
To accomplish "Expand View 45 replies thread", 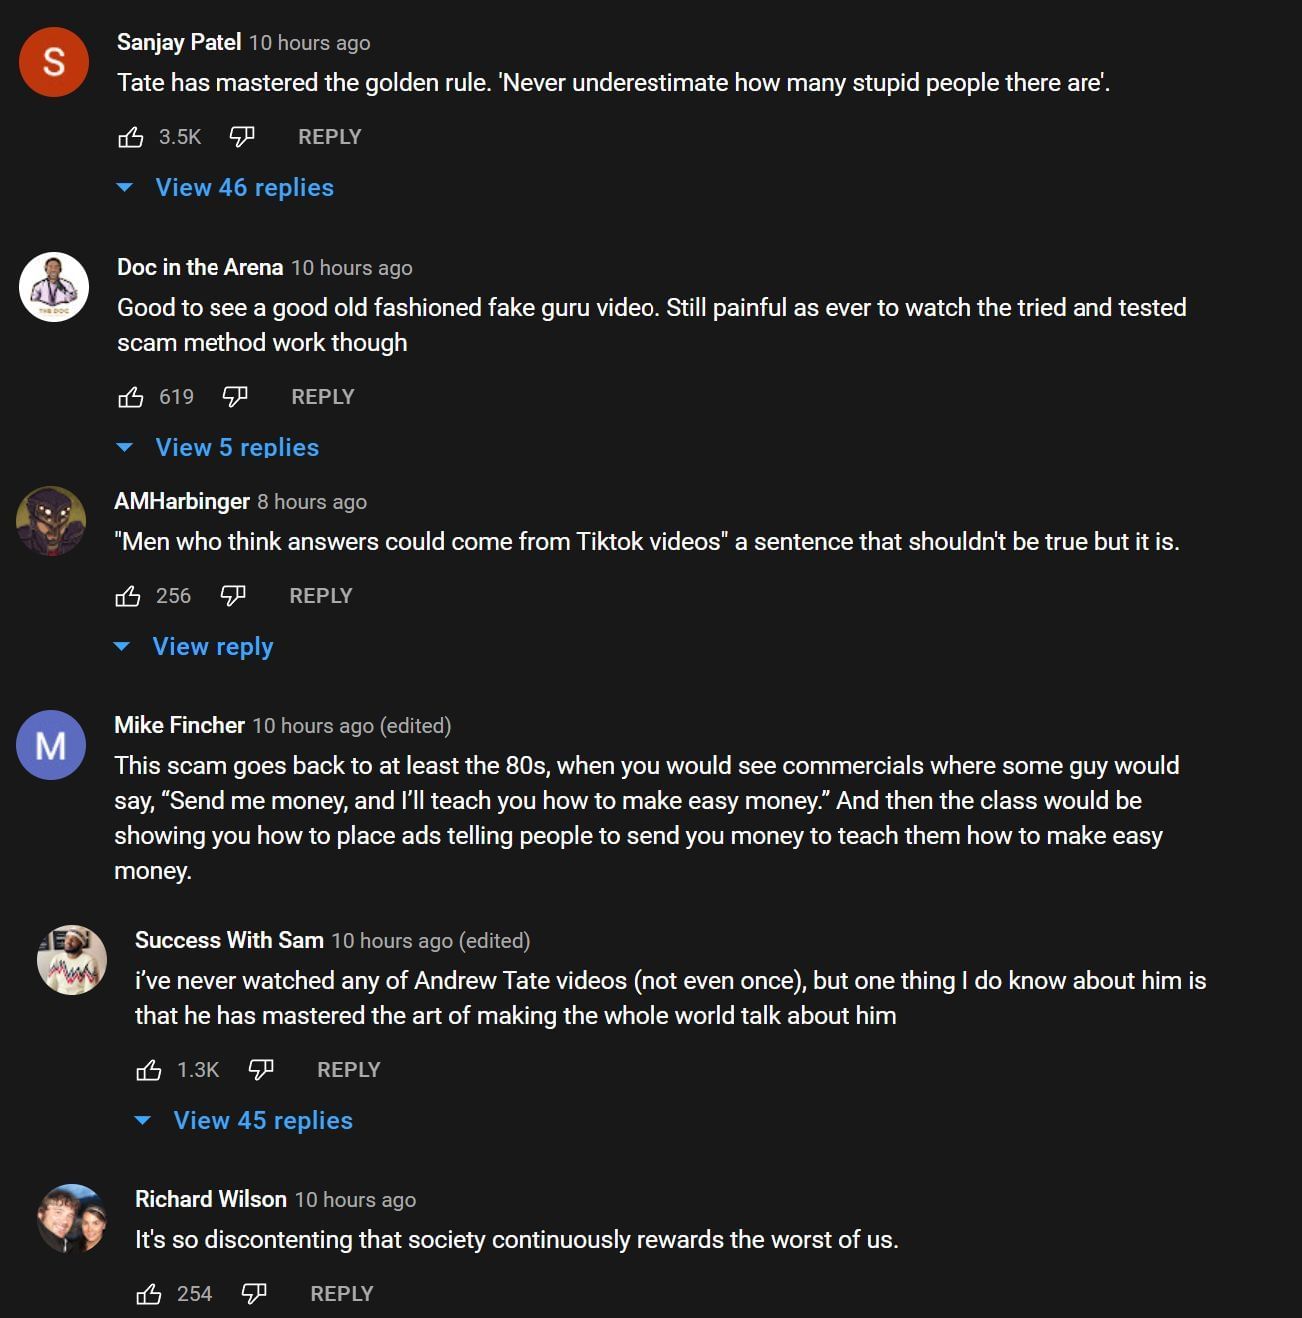I will pos(262,1121).
